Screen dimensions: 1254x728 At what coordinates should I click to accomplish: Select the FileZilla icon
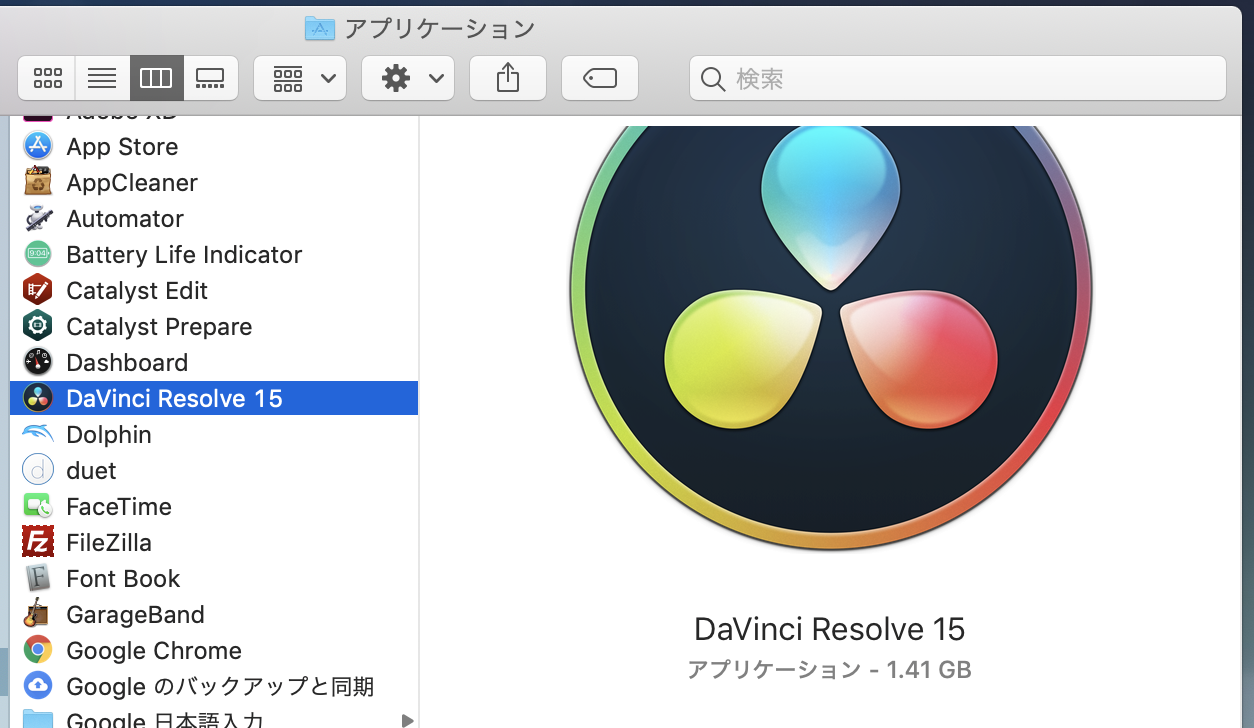tap(38, 542)
